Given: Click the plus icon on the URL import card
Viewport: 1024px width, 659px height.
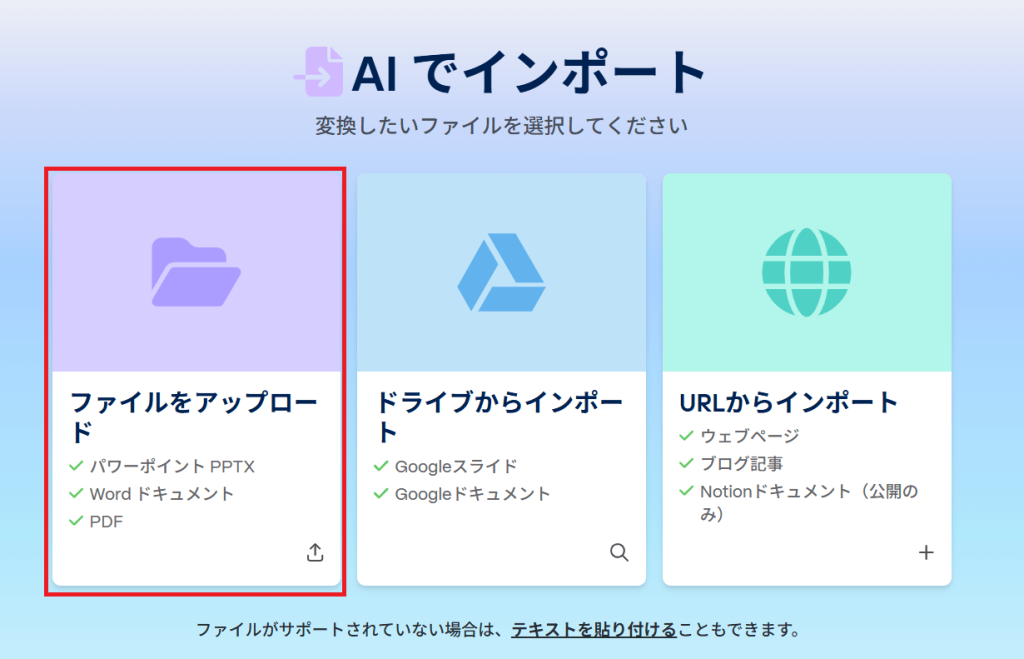Looking at the screenshot, I should click(926, 553).
